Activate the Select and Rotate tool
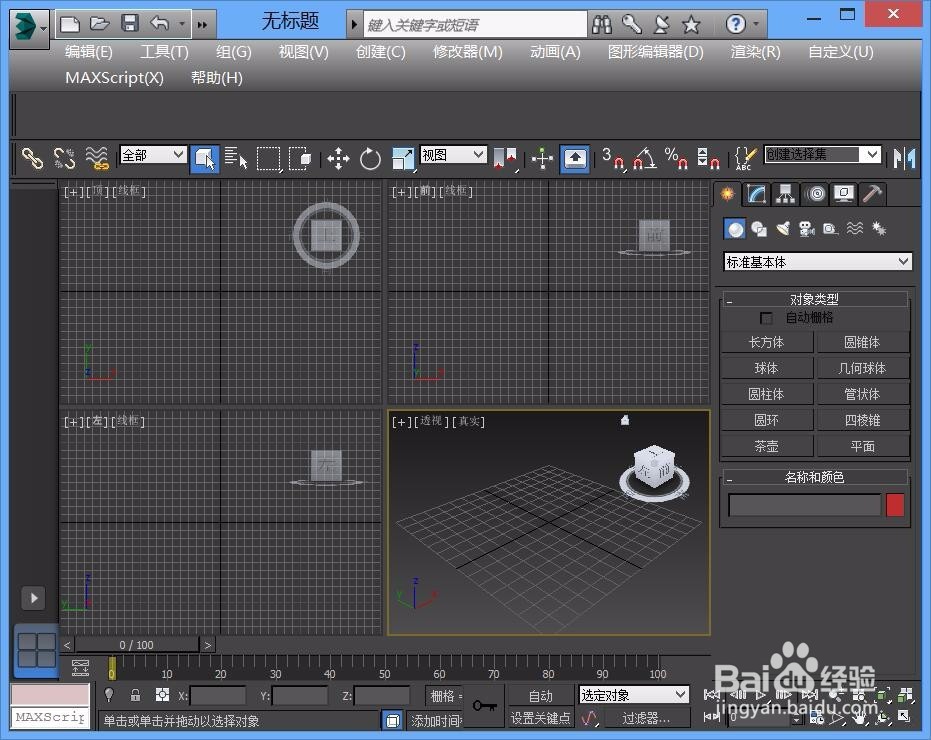The image size is (931, 740). [370, 159]
